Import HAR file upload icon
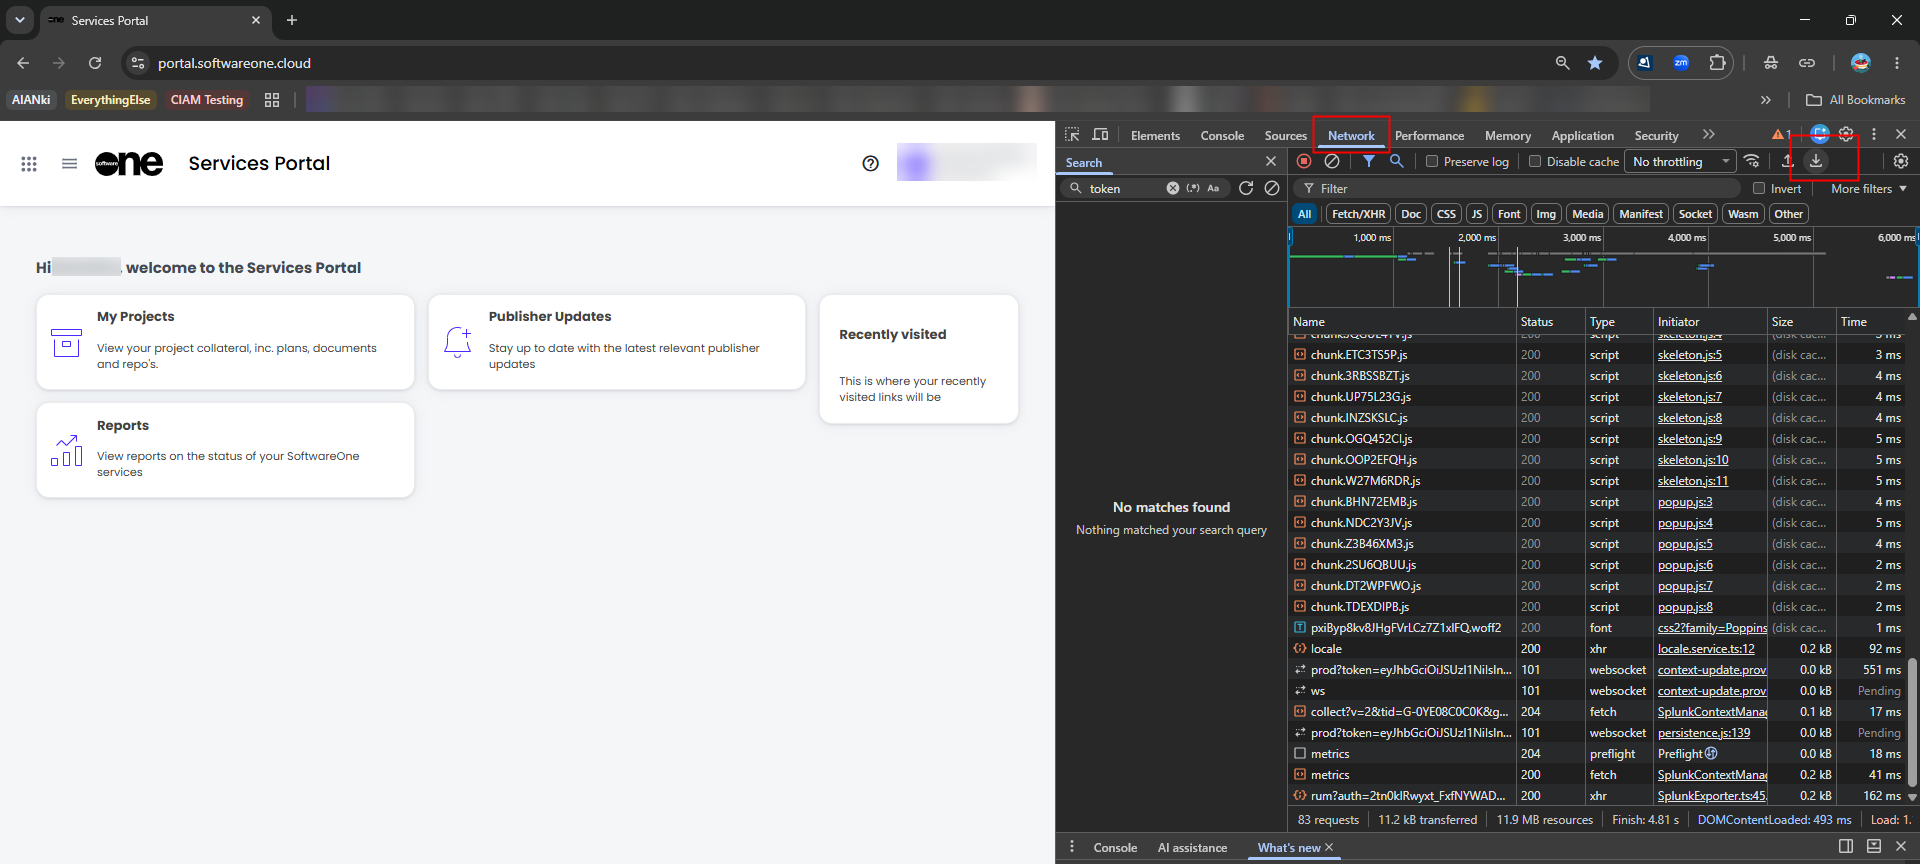Image resolution: width=1920 pixels, height=864 pixels. point(1787,161)
